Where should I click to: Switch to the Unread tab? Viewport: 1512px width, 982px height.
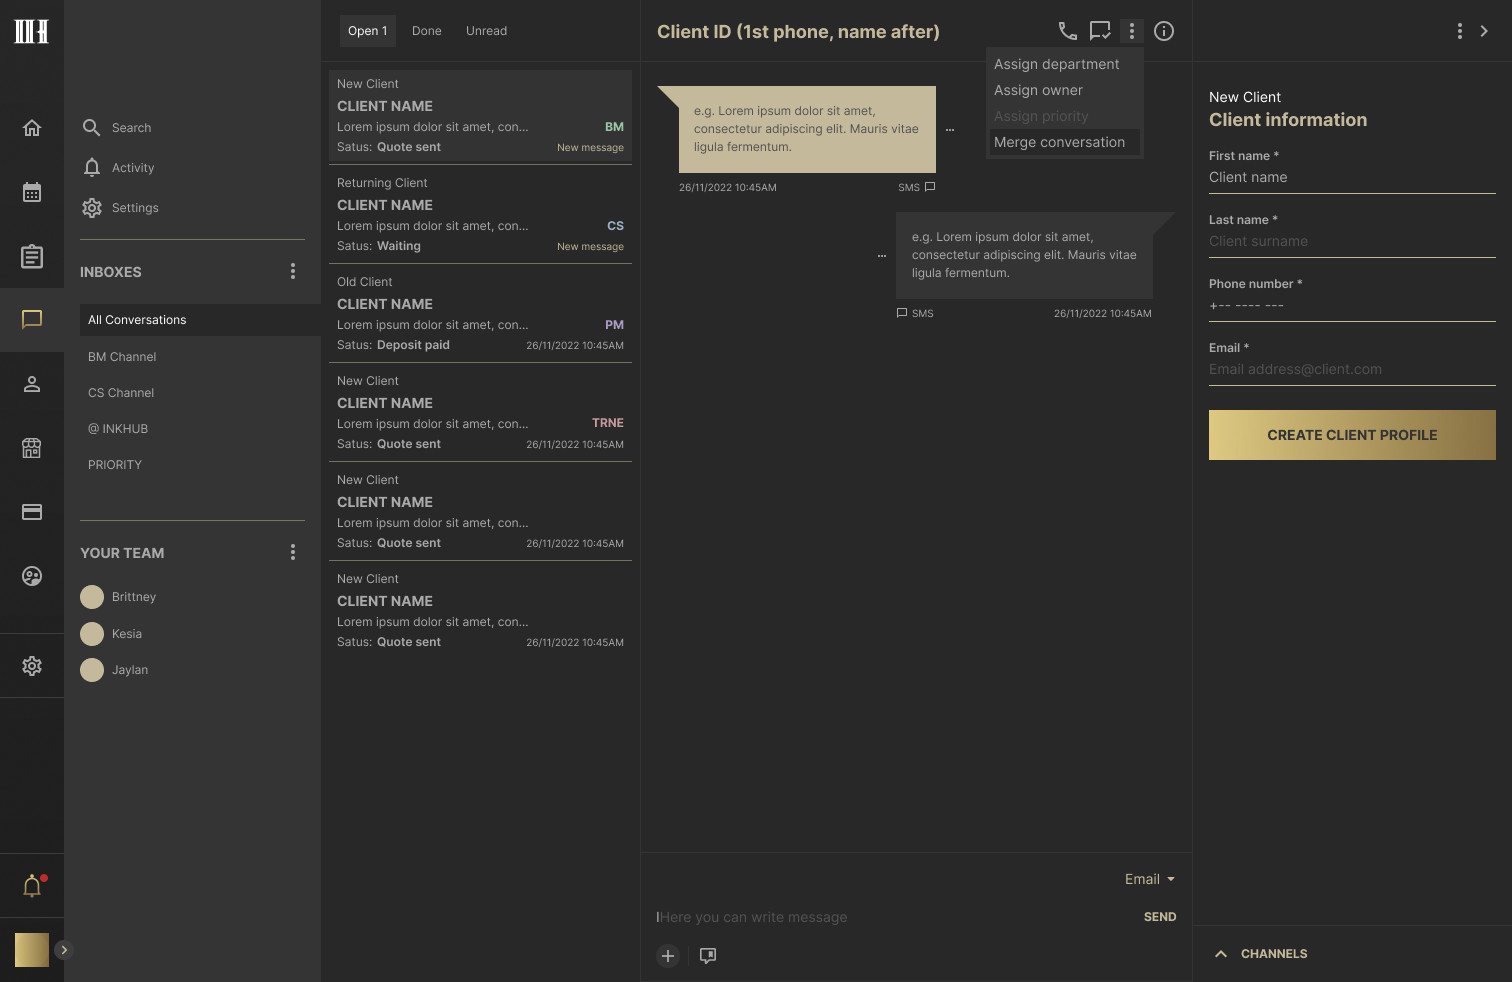point(487,31)
